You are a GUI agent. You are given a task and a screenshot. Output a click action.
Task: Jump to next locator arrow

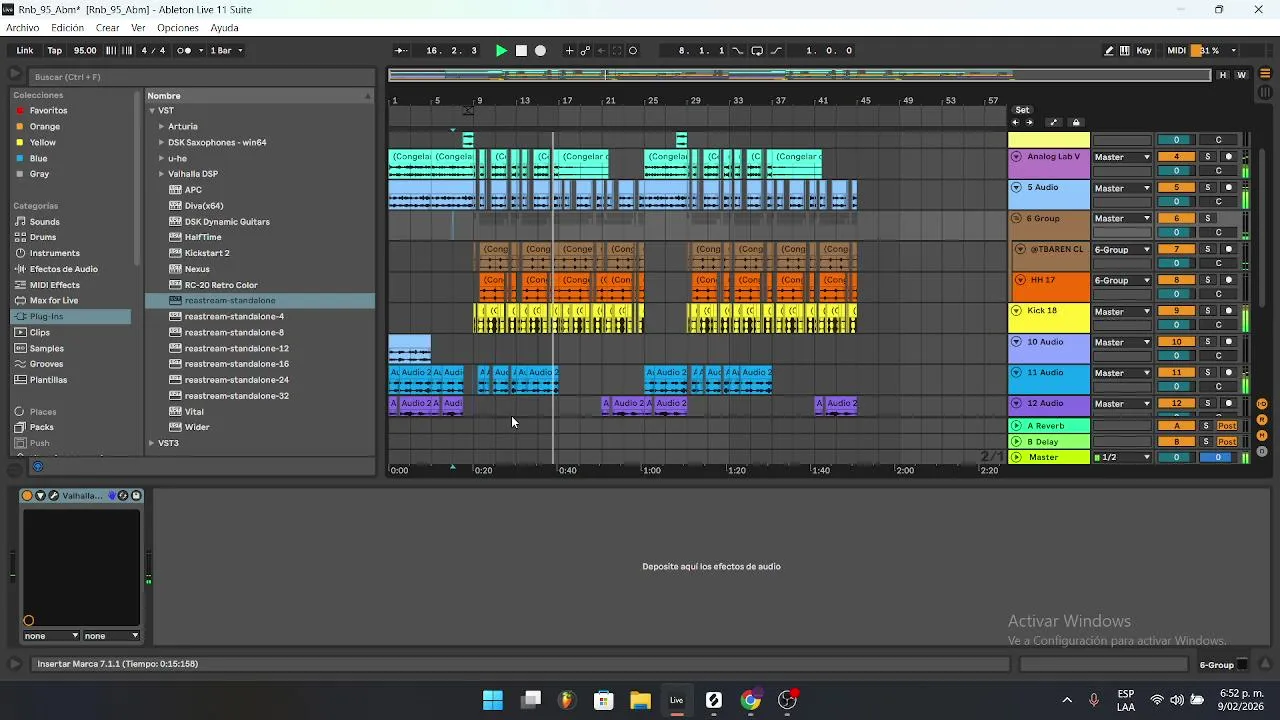click(1029, 122)
